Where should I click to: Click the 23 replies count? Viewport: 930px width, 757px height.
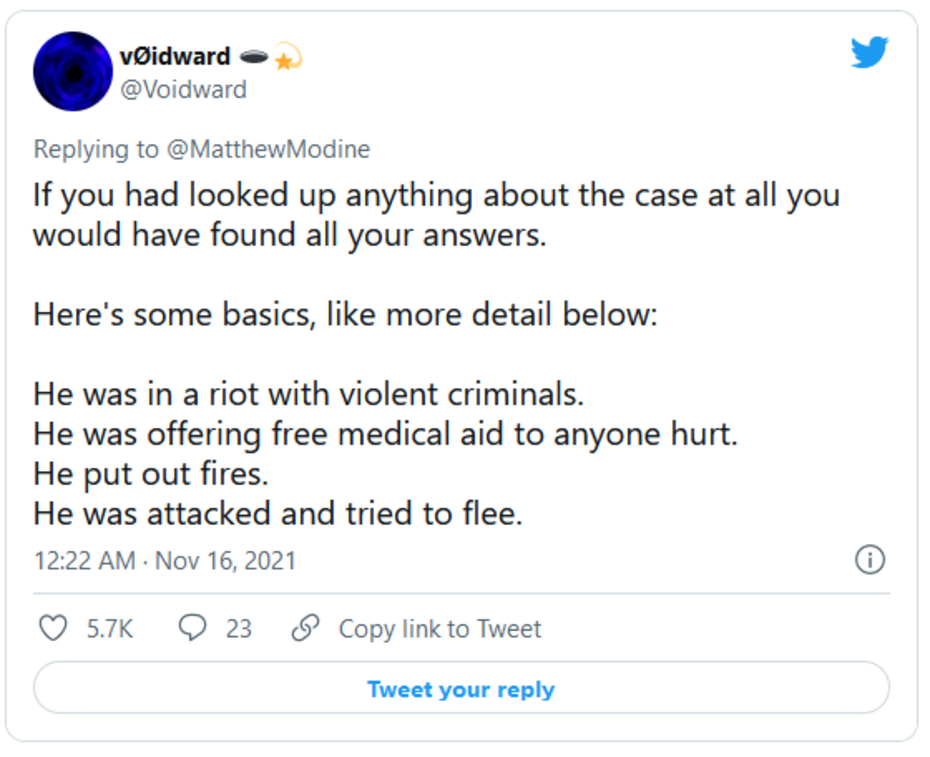click(x=239, y=629)
